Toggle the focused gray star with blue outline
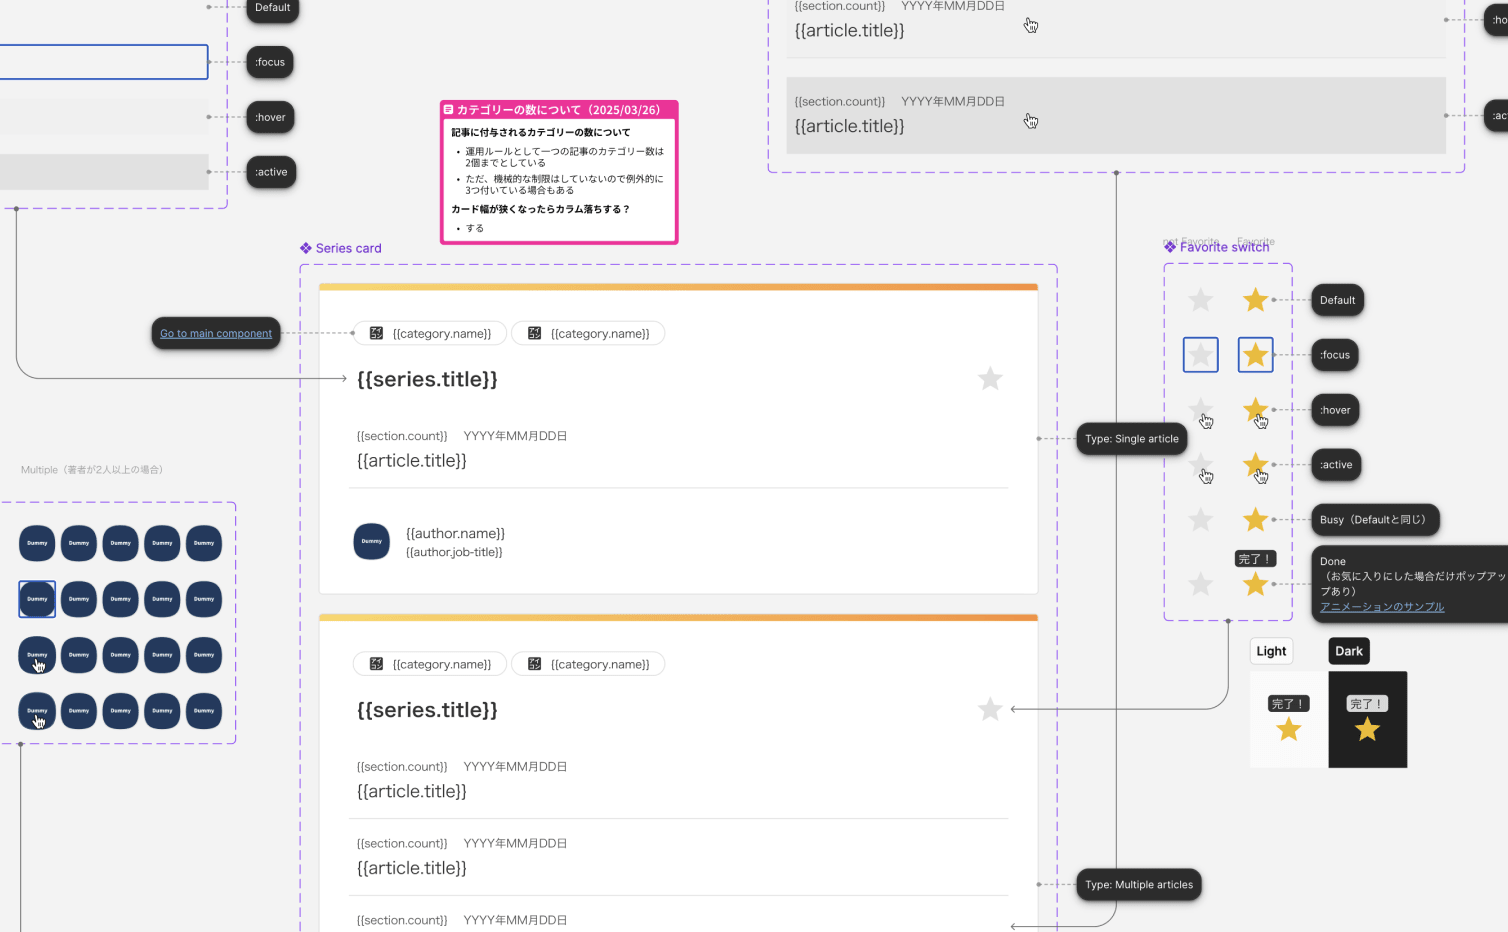 (1200, 355)
